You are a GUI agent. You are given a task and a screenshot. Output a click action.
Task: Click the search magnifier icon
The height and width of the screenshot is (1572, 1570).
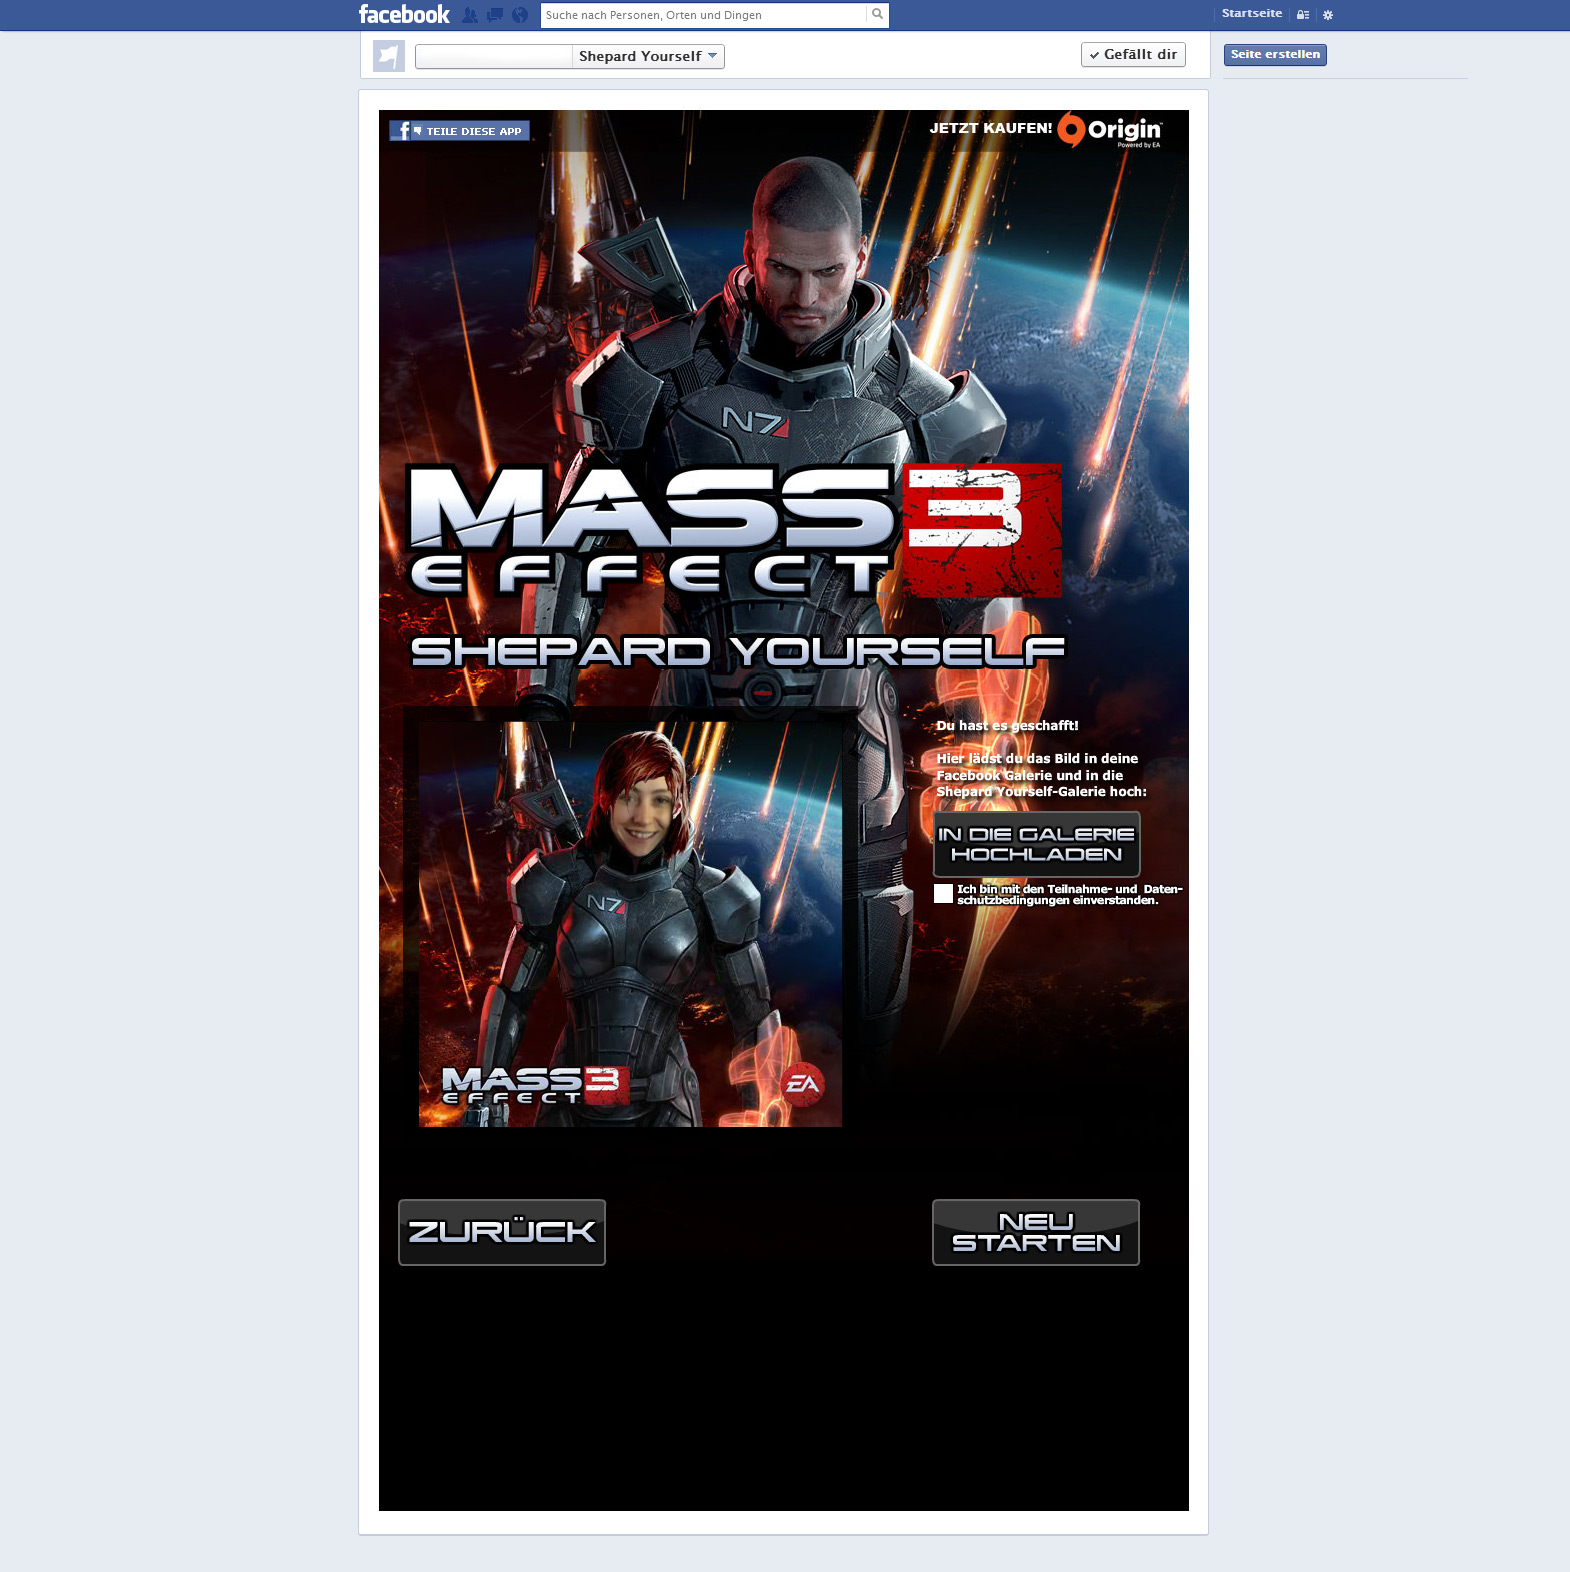[x=877, y=15]
